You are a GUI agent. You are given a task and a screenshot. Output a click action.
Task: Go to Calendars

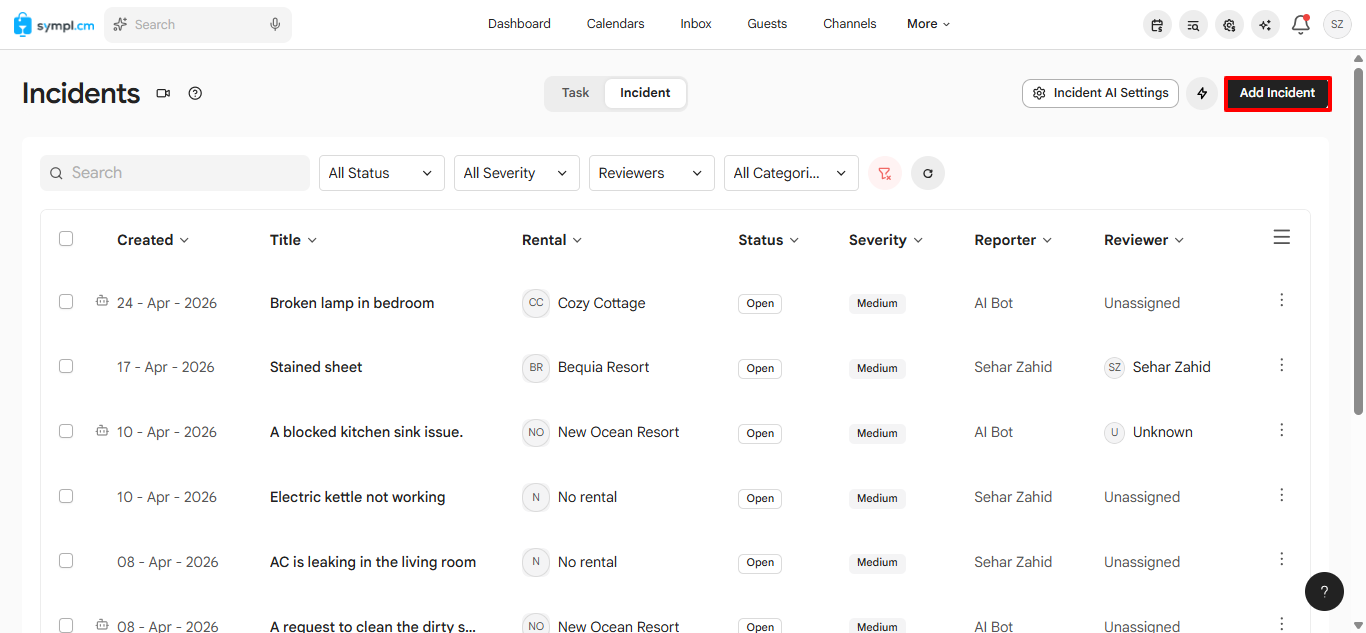coord(615,24)
